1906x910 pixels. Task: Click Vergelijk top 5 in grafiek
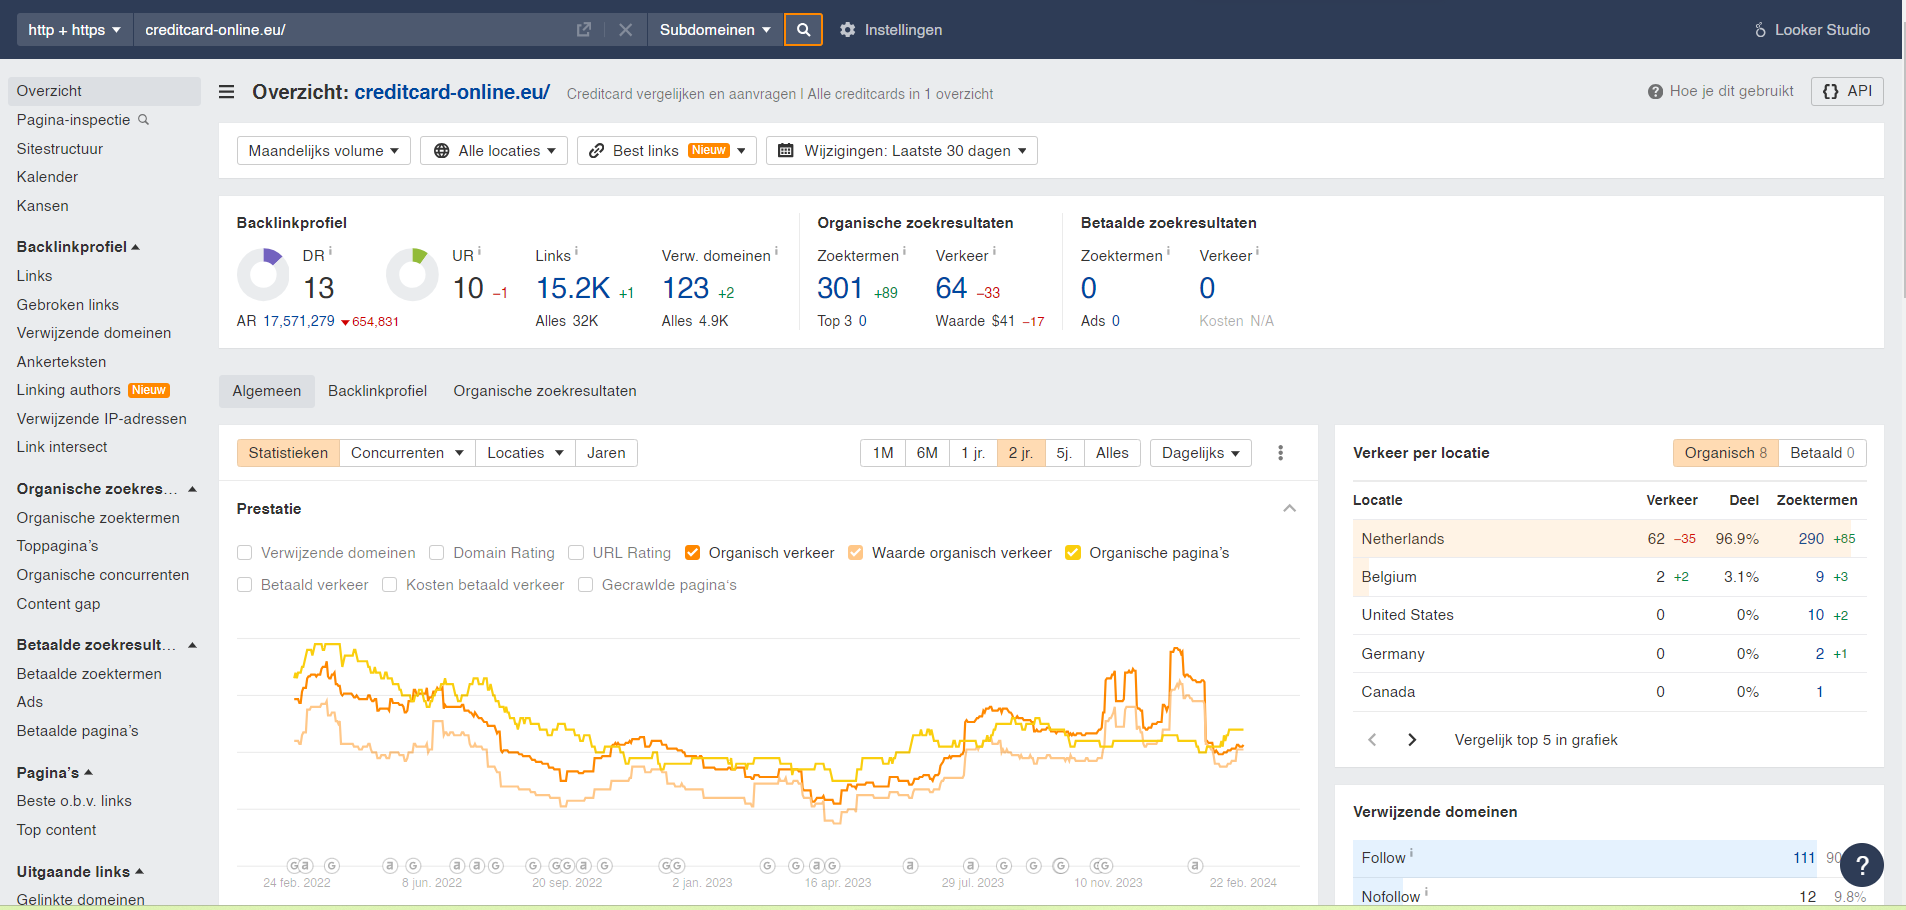point(1536,740)
